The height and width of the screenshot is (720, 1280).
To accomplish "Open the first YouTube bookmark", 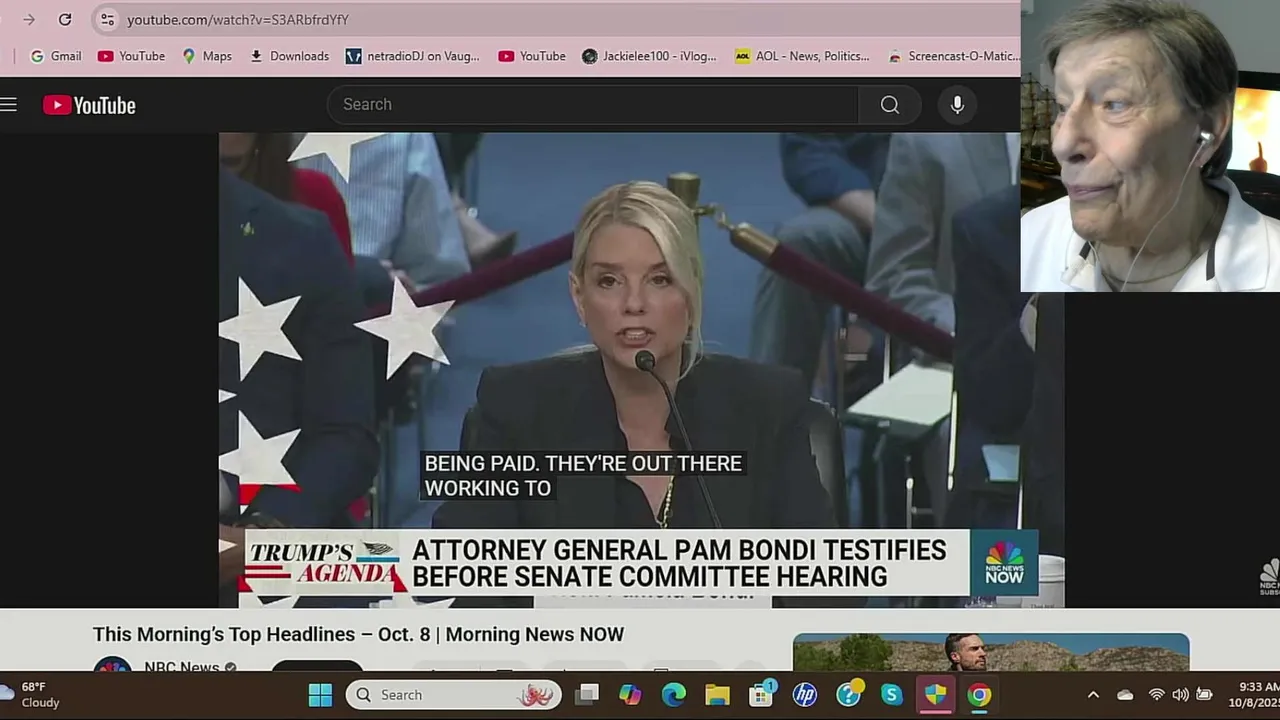I will pyautogui.click(x=131, y=56).
